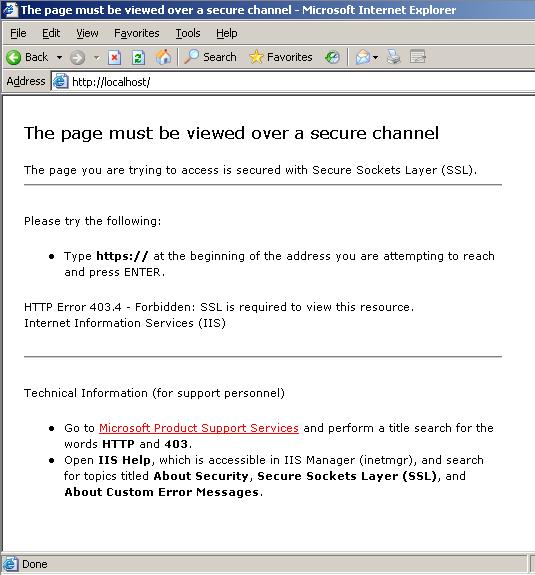Click the Edit page toolbar icon
535x575 pixels.
coord(418,57)
